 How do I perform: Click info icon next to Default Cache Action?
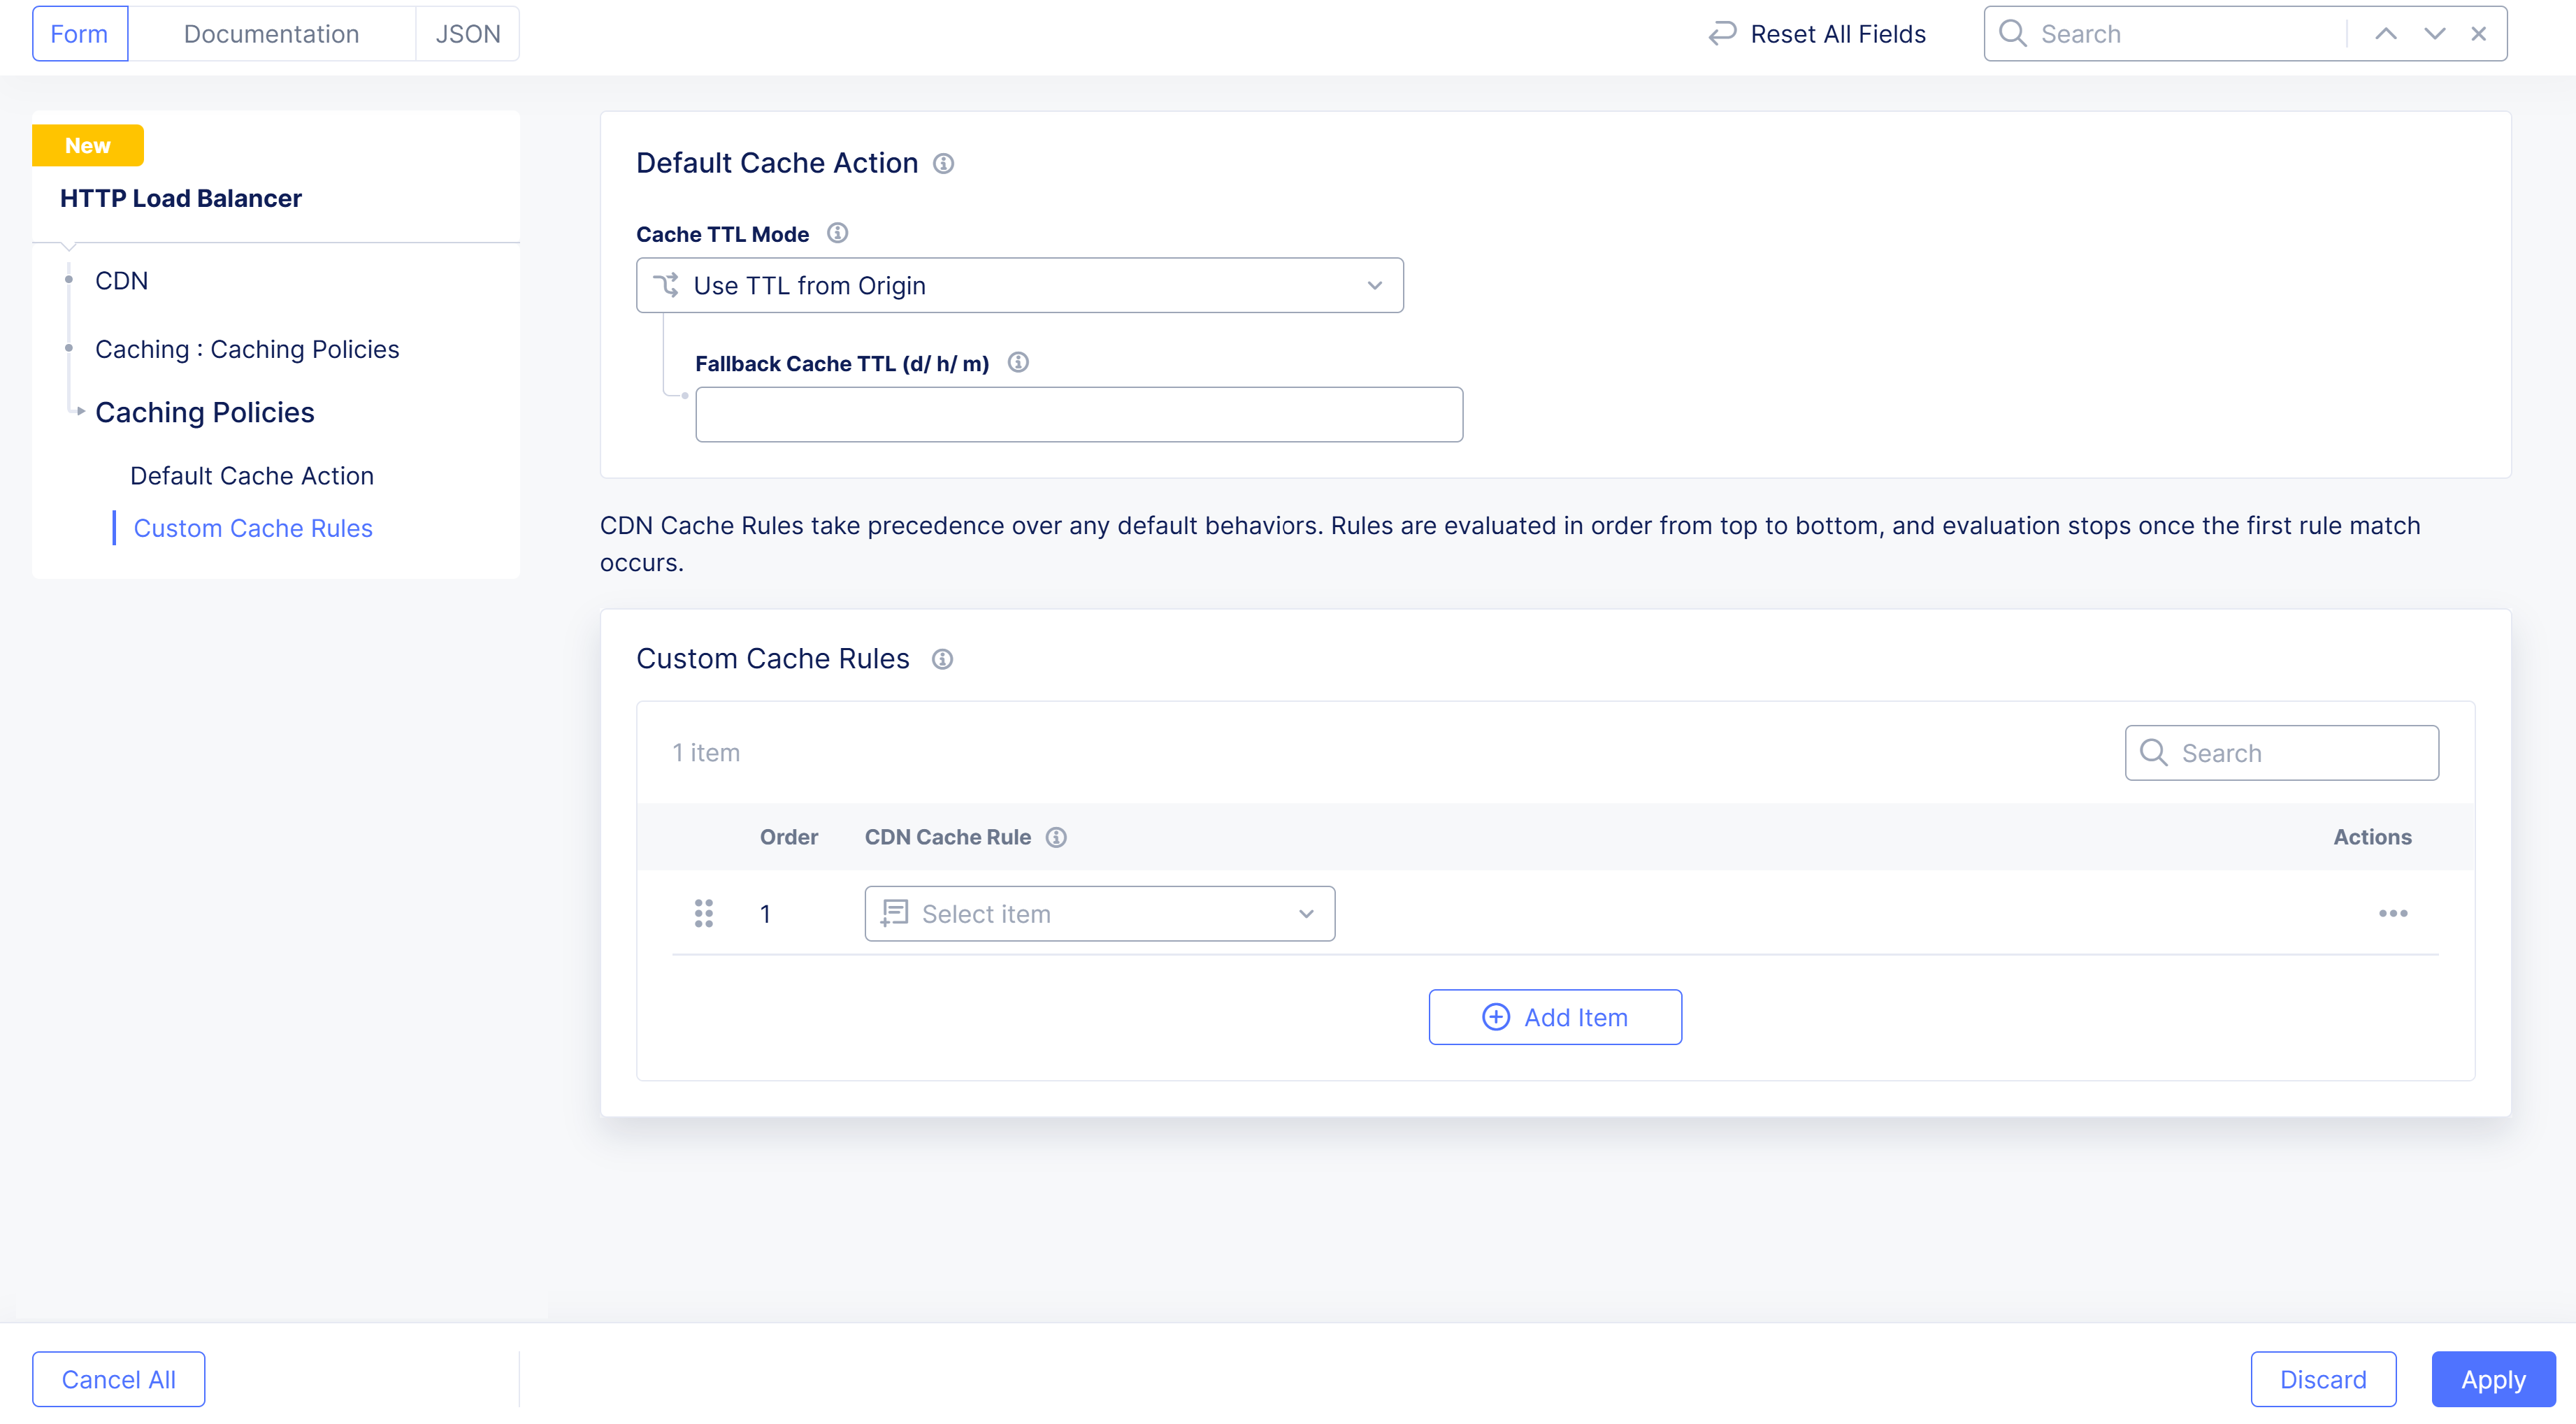point(943,163)
